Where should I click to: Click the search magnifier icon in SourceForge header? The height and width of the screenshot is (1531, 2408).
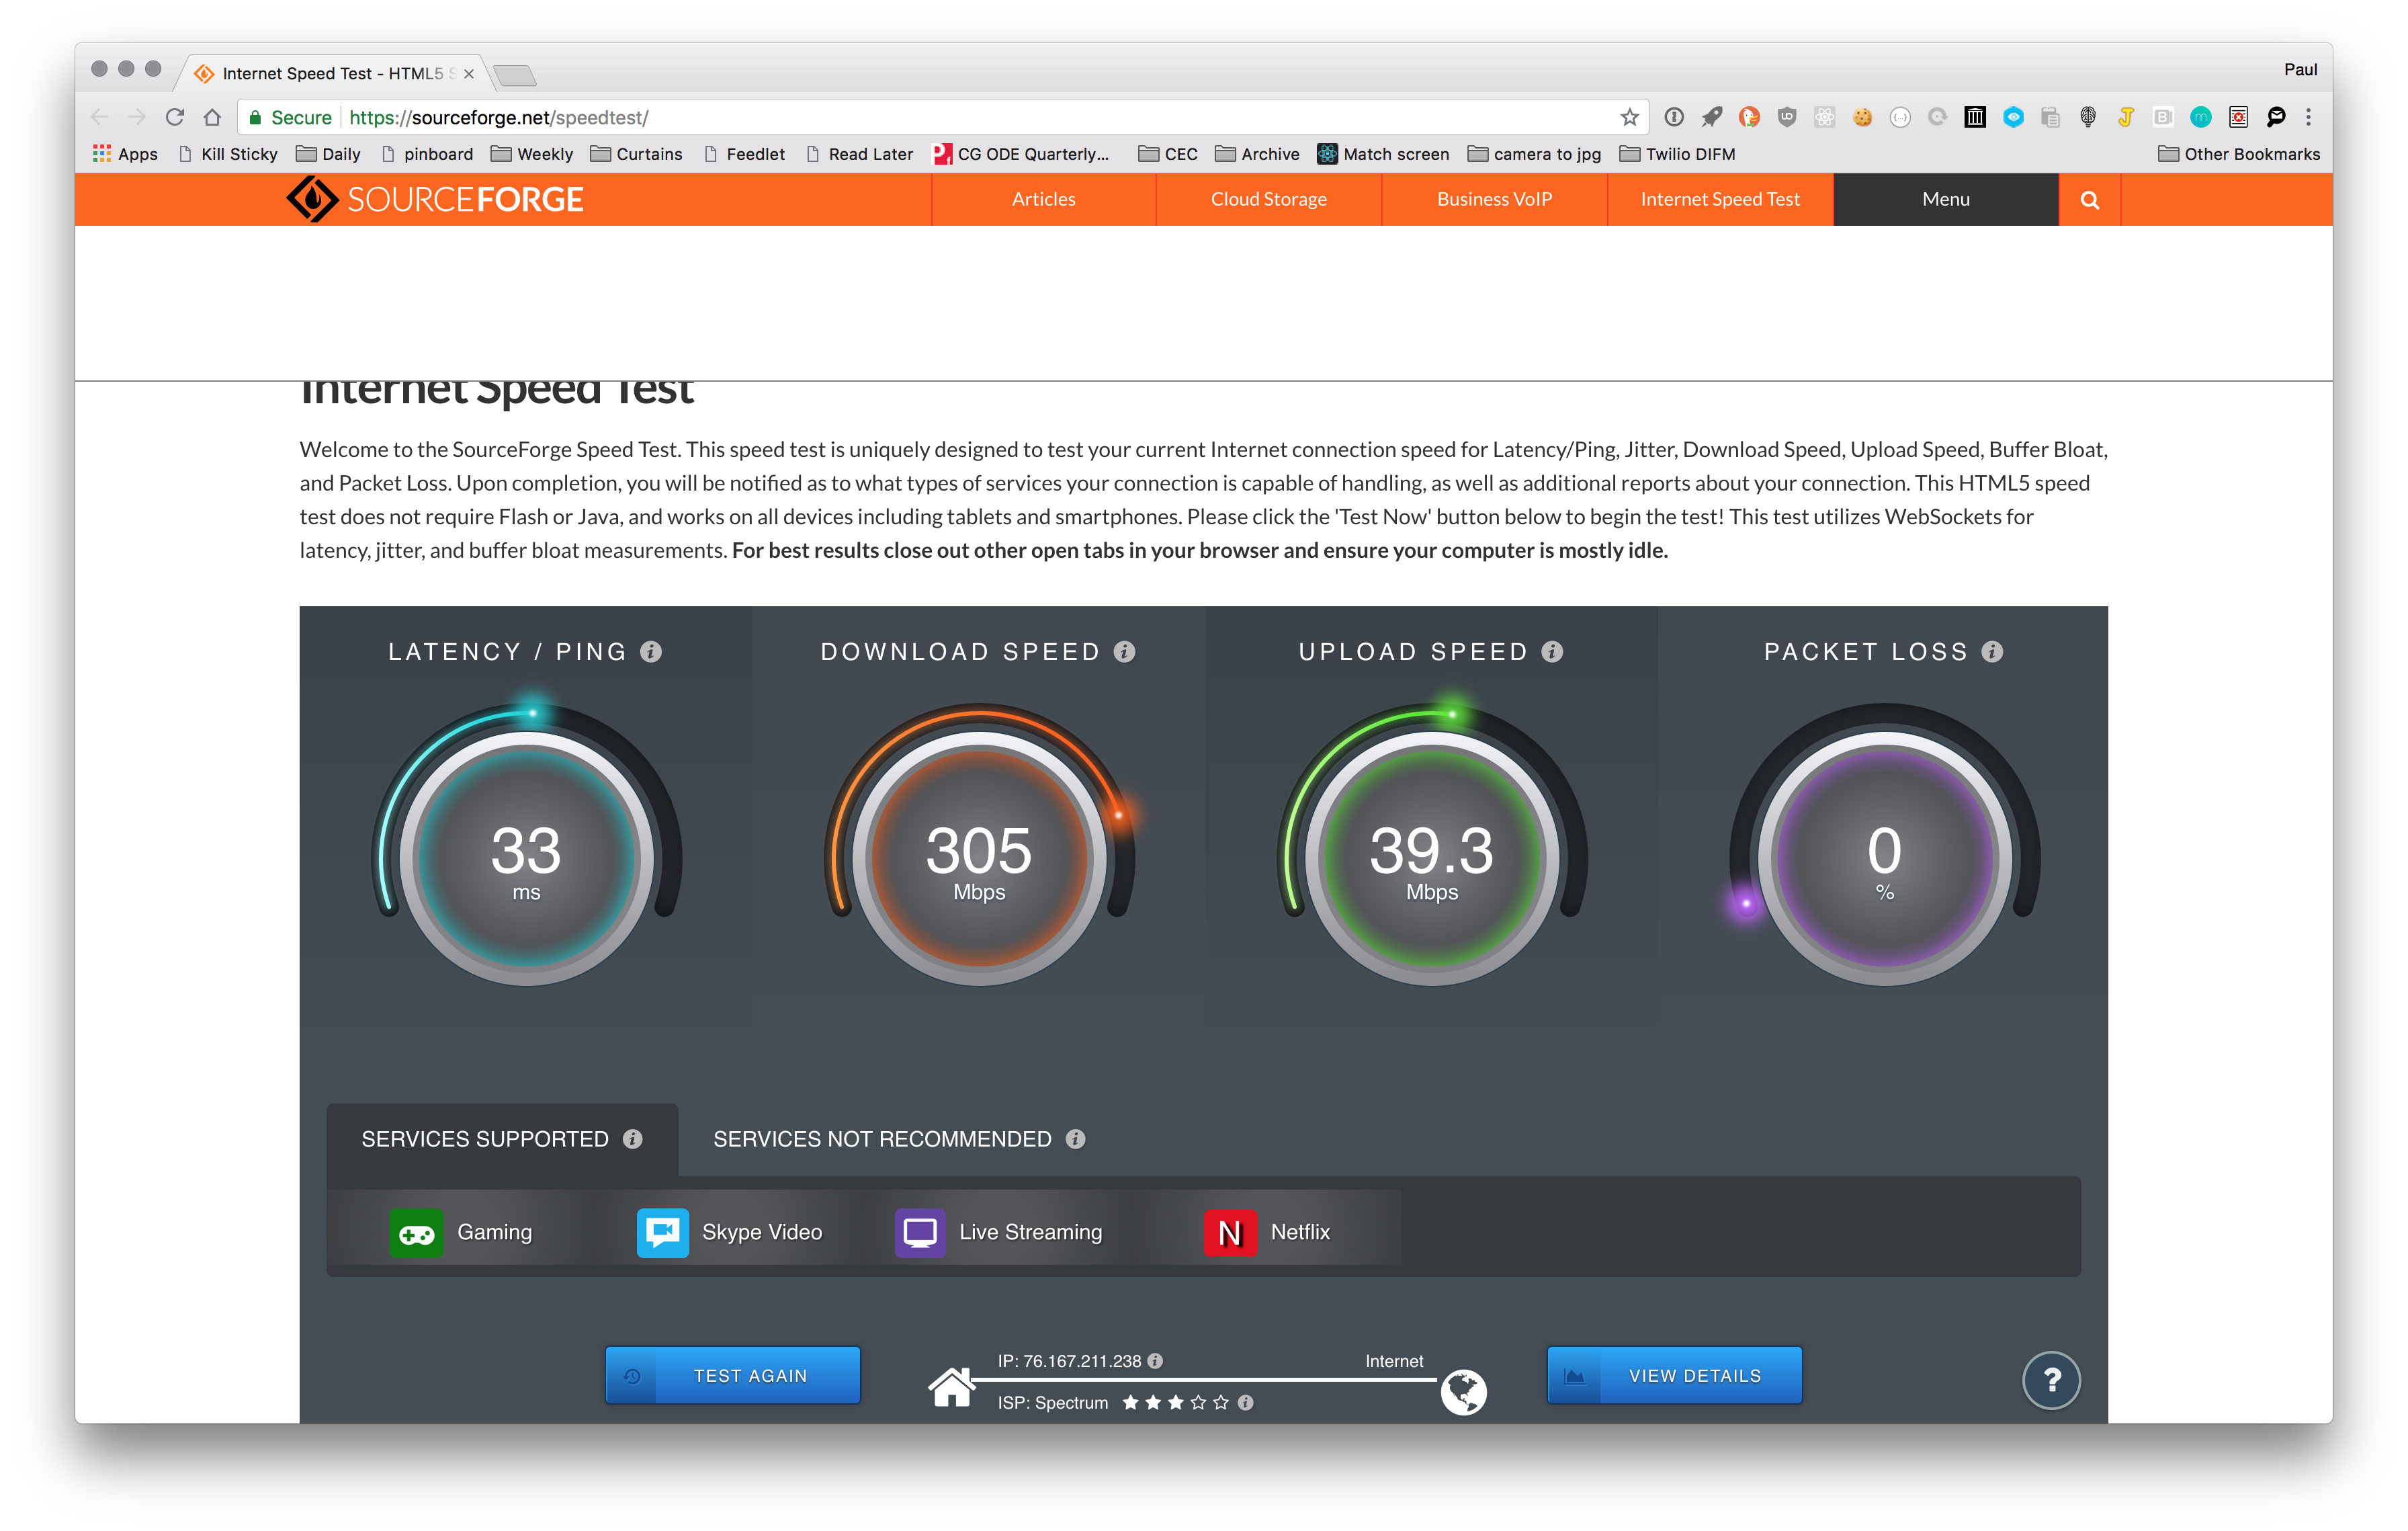2089,200
